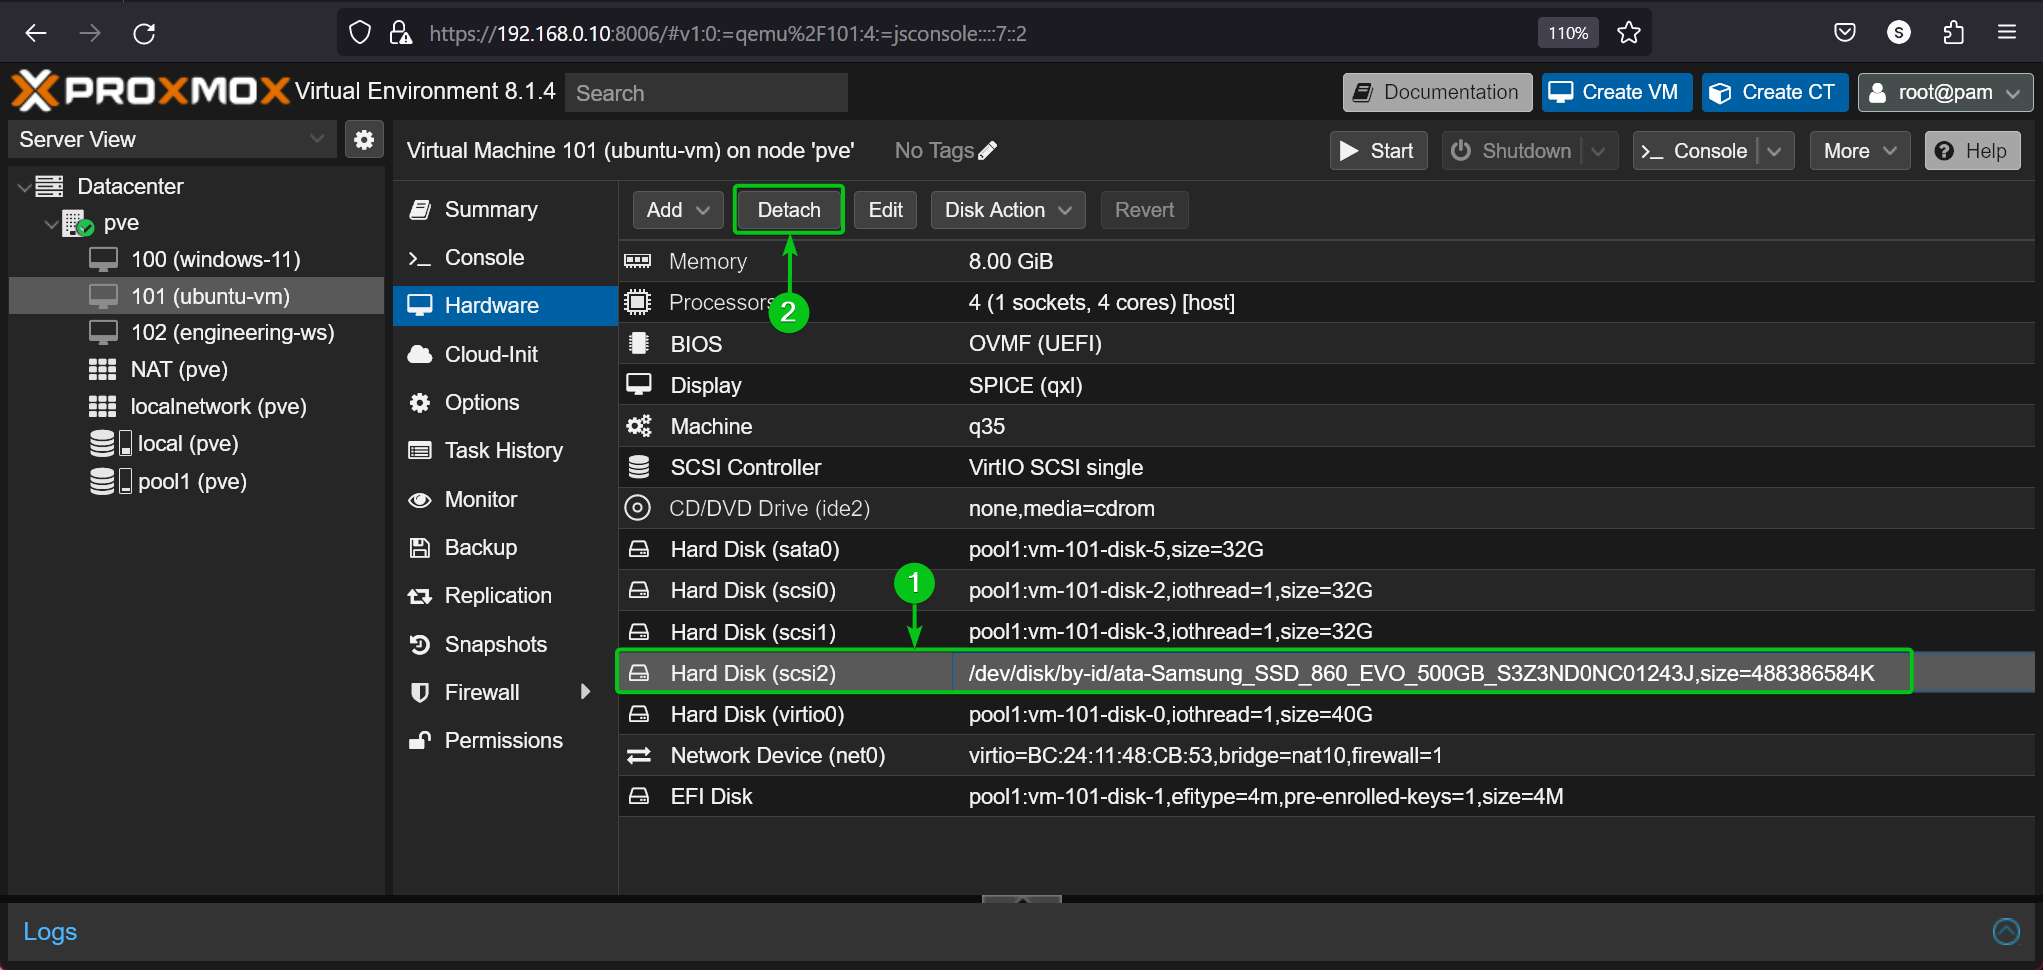This screenshot has width=2043, height=970.
Task: Reload the page with the refresh icon
Action: (x=144, y=33)
